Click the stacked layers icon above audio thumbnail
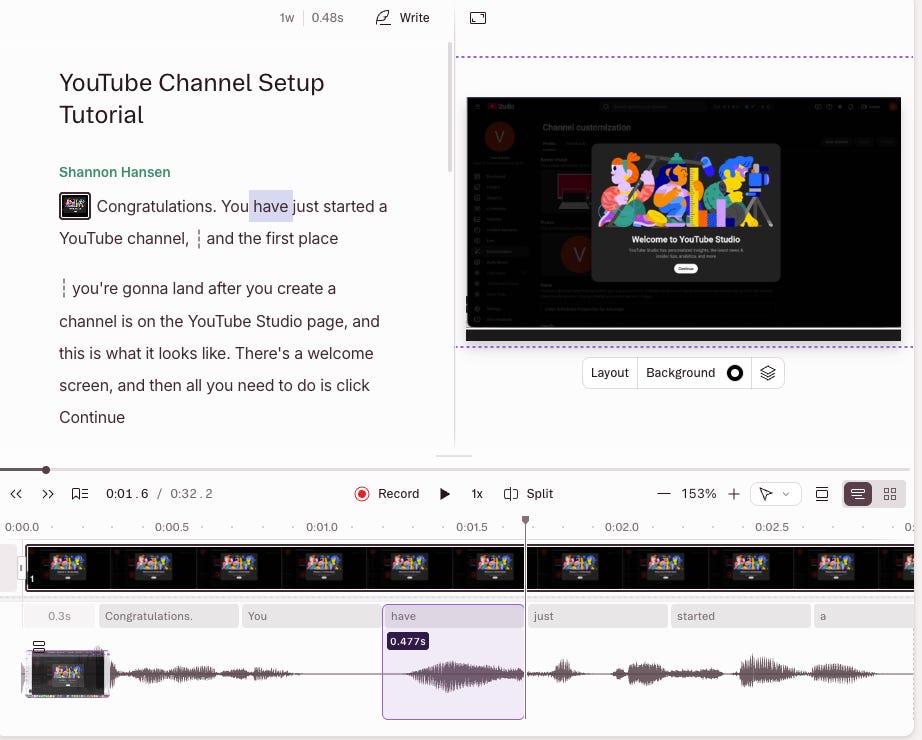This screenshot has width=922, height=740. (39, 646)
